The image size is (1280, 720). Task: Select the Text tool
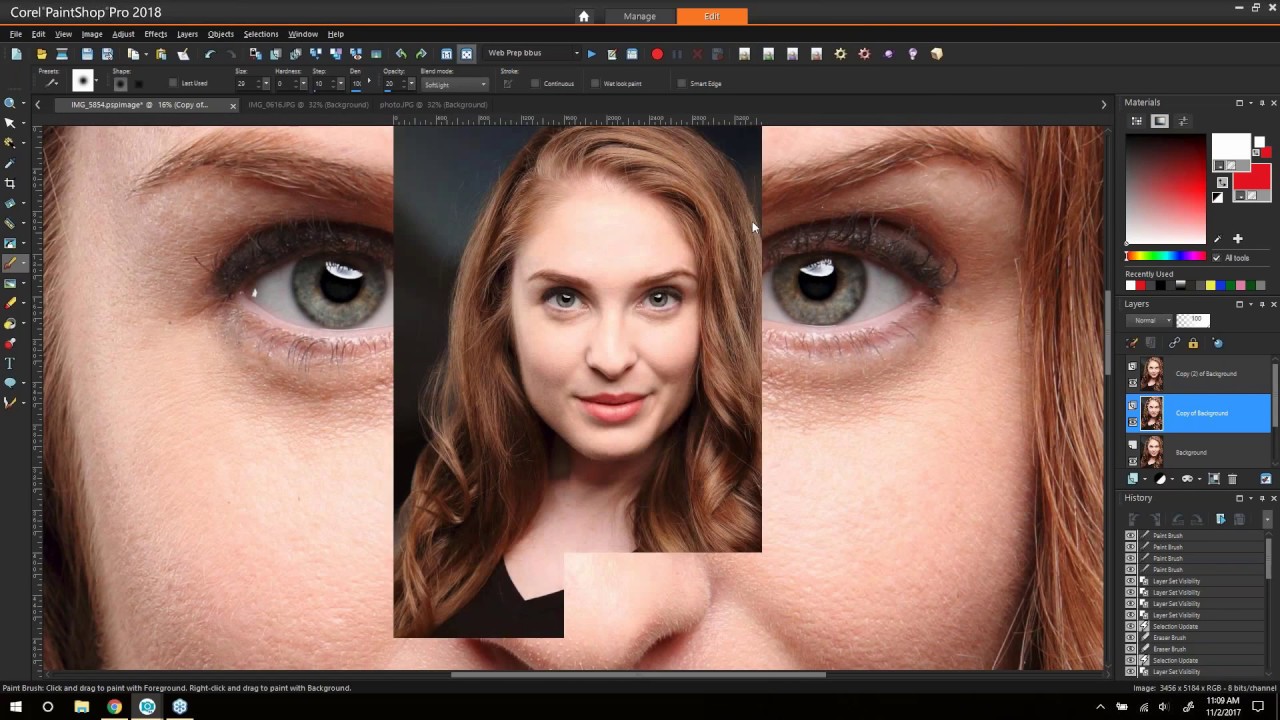click(10, 363)
